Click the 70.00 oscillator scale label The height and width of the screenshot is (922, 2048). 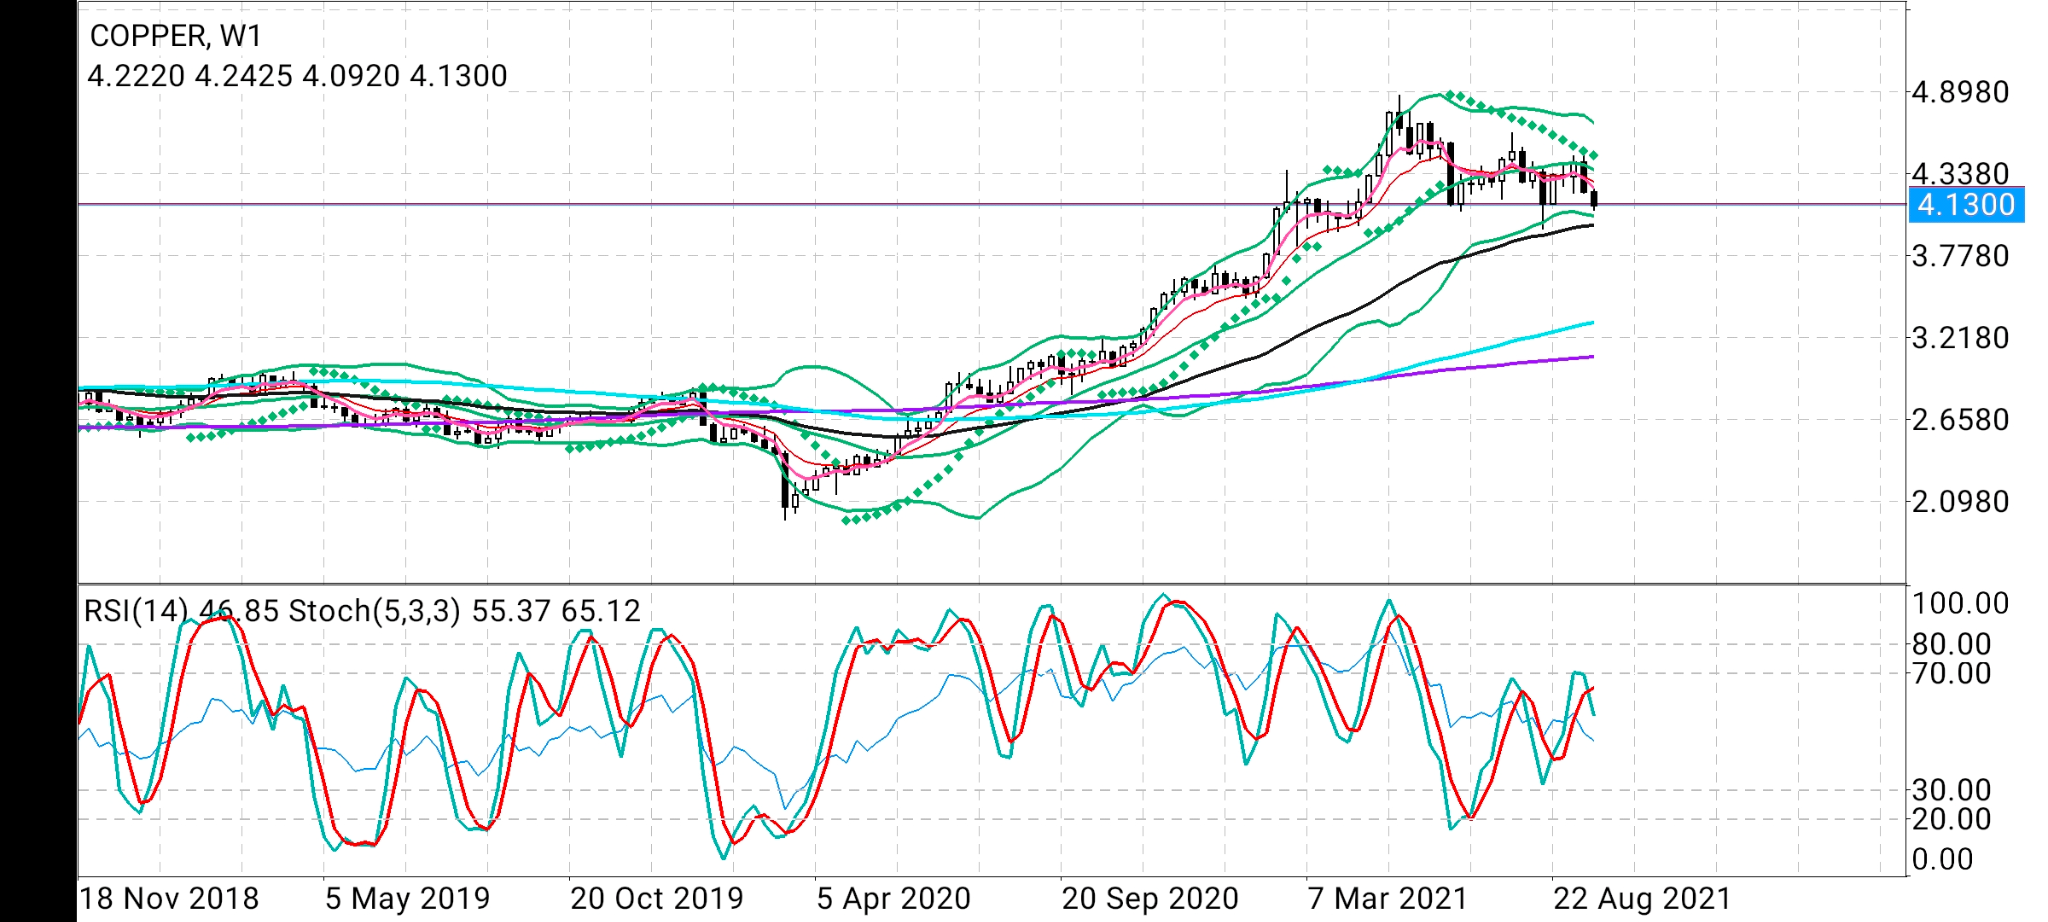coord(1951,673)
